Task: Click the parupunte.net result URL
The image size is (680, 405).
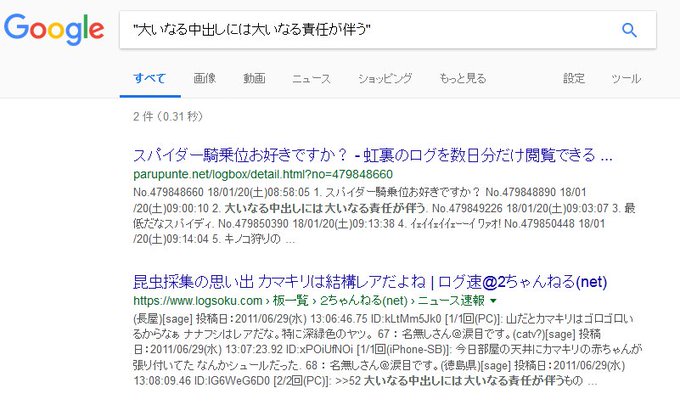Action: point(263,174)
